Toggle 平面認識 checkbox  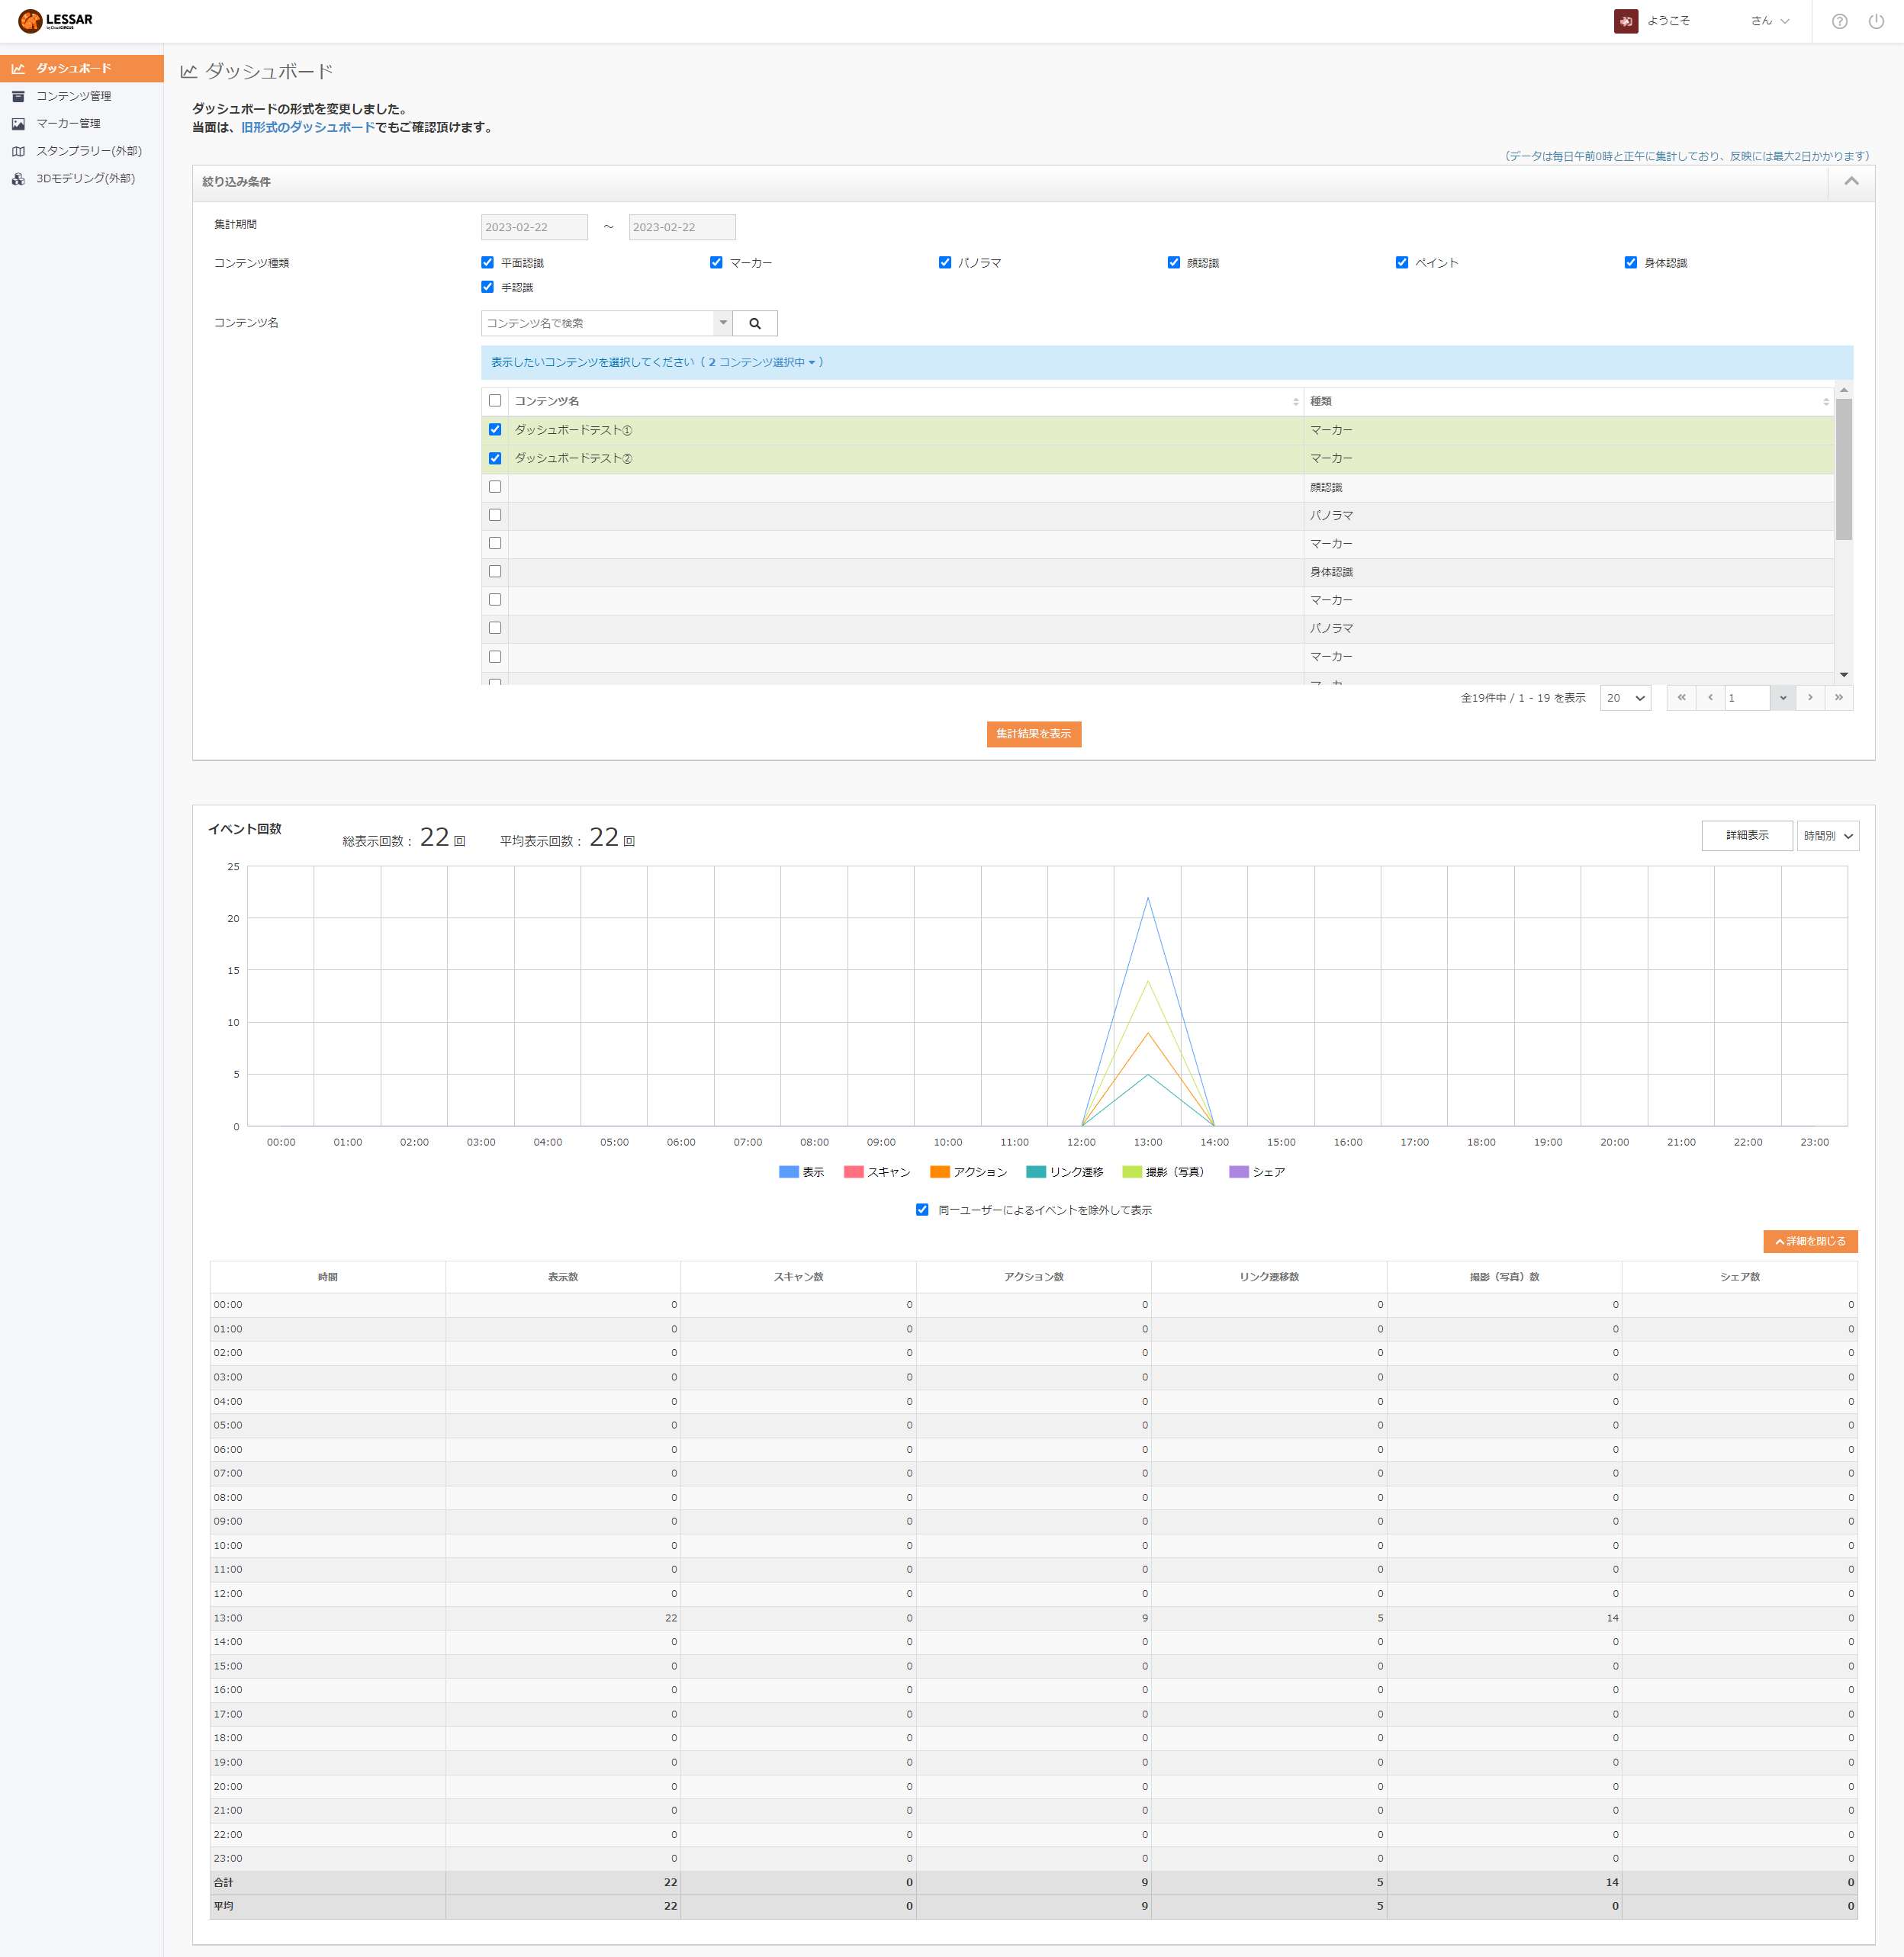pos(488,263)
